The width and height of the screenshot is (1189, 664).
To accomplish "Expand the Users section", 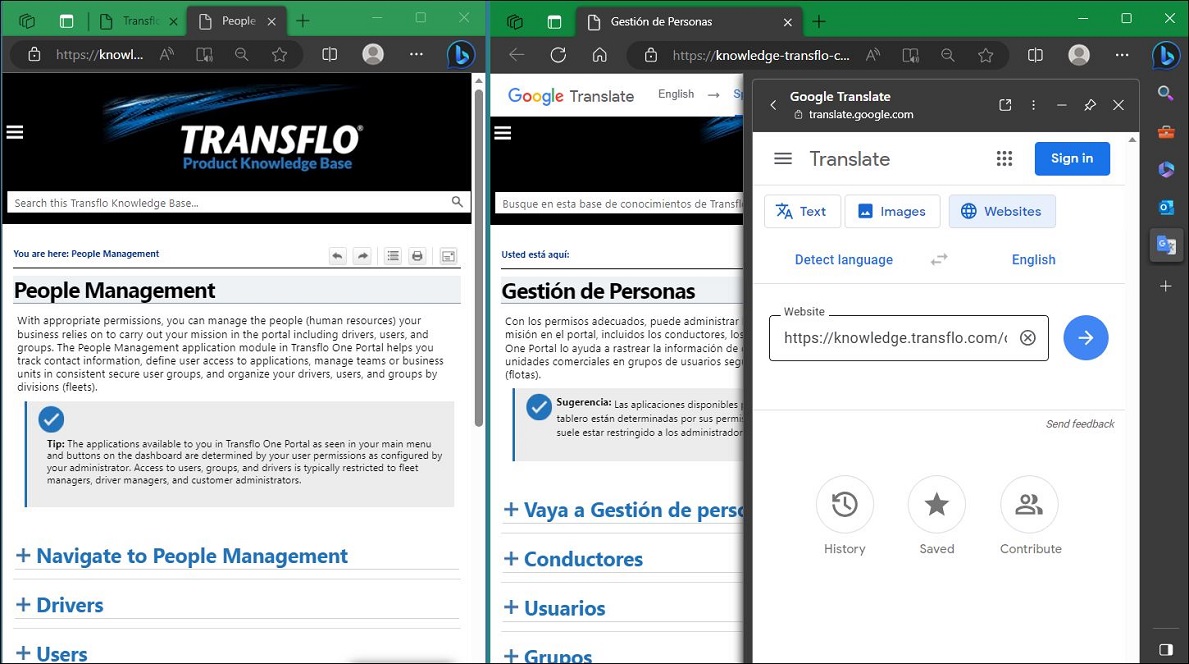I will 52,653.
